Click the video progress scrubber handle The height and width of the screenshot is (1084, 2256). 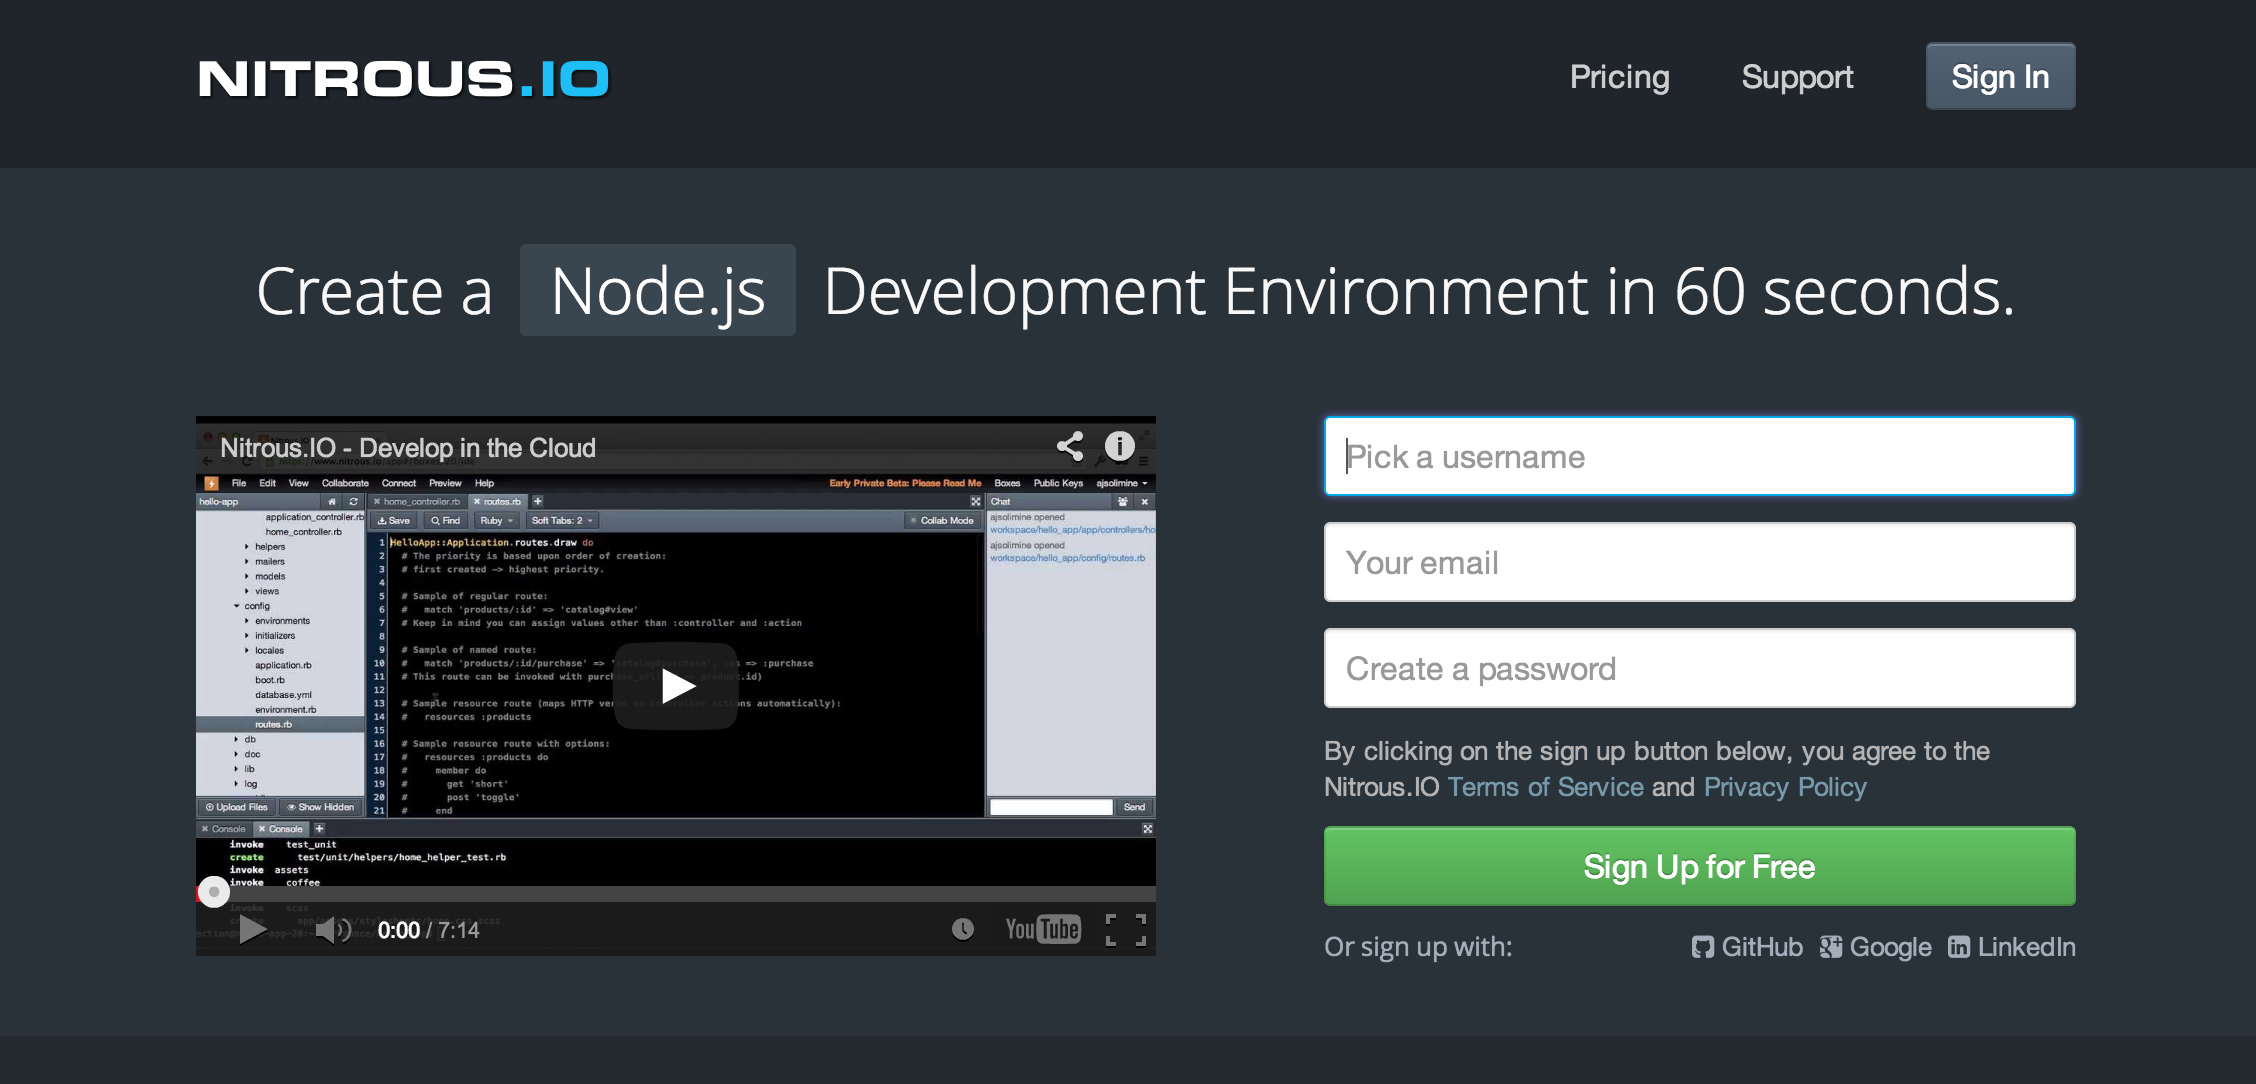pyautogui.click(x=213, y=891)
